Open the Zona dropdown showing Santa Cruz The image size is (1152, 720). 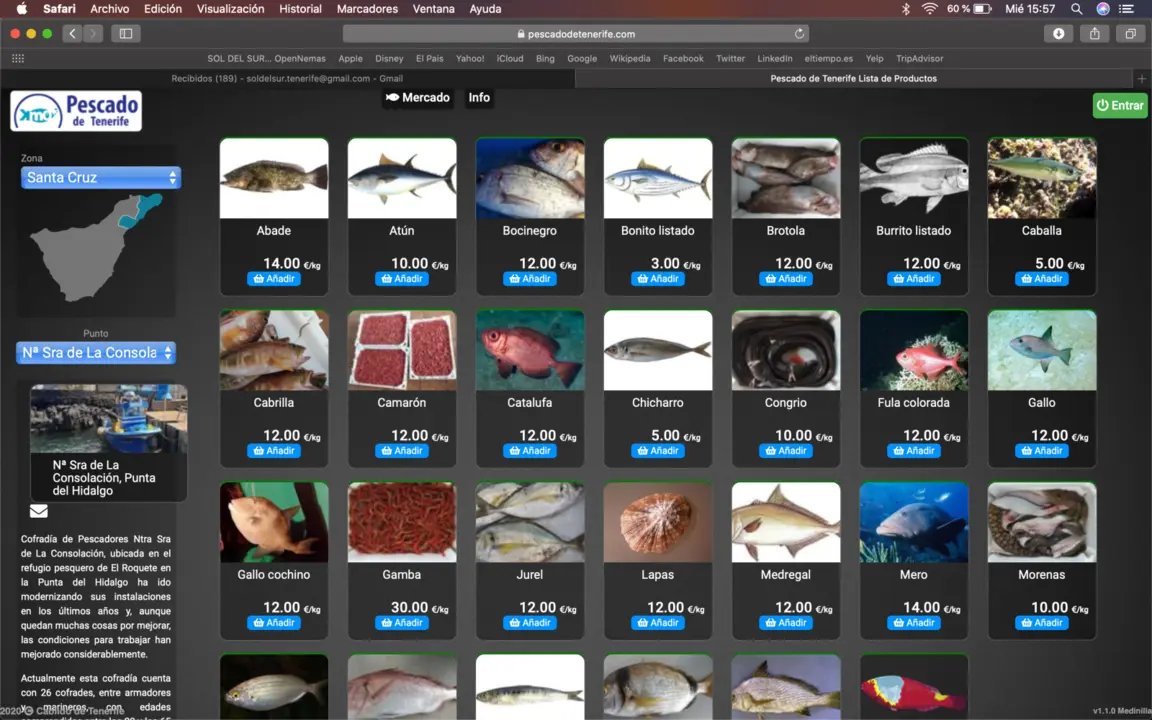point(101,178)
